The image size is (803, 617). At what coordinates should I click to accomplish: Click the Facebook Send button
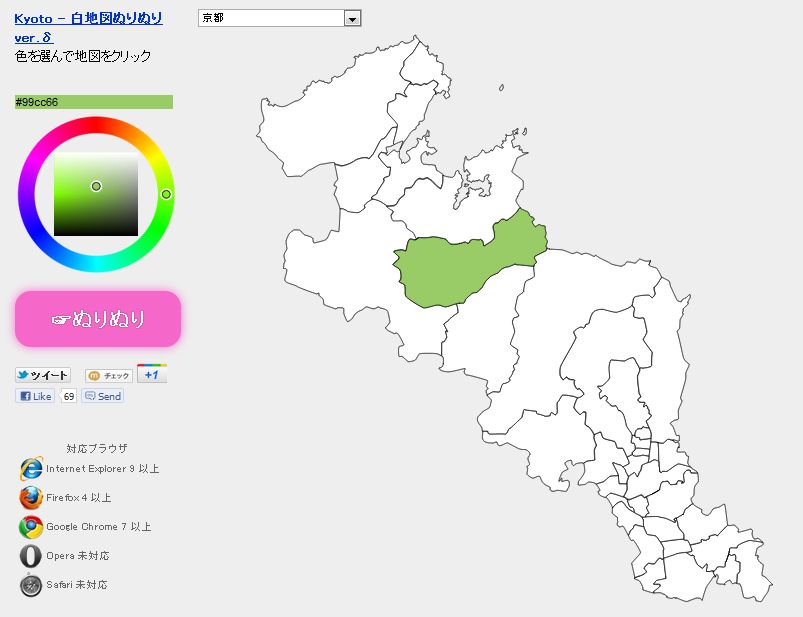click(x=103, y=396)
